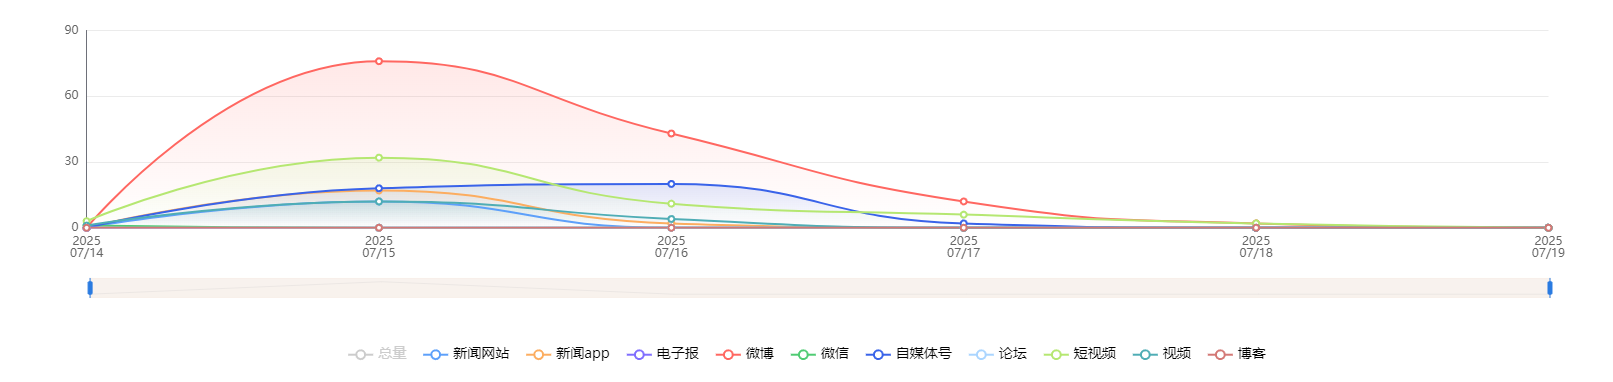
Task: Select the 自媒体号 data point on 07/16
Action: pos(671,184)
